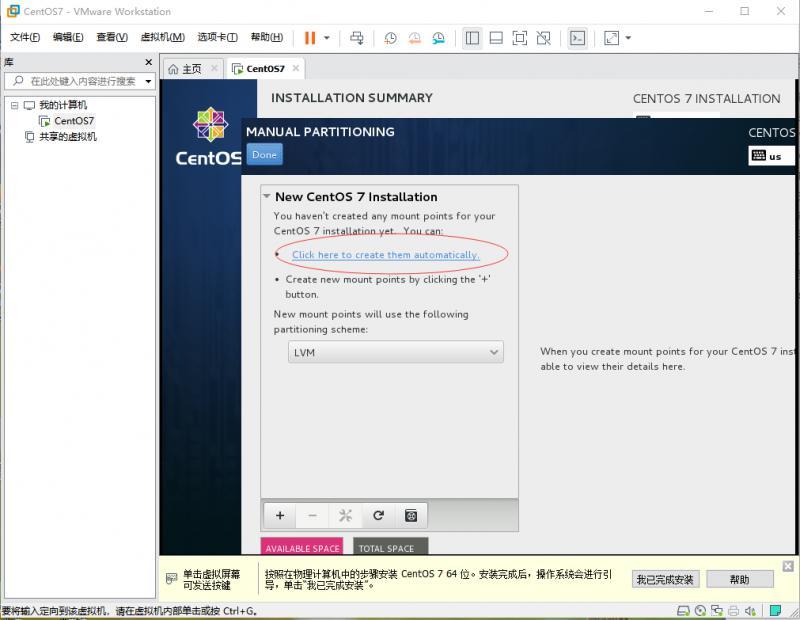Reload storage configuration refresh icon

click(378, 515)
